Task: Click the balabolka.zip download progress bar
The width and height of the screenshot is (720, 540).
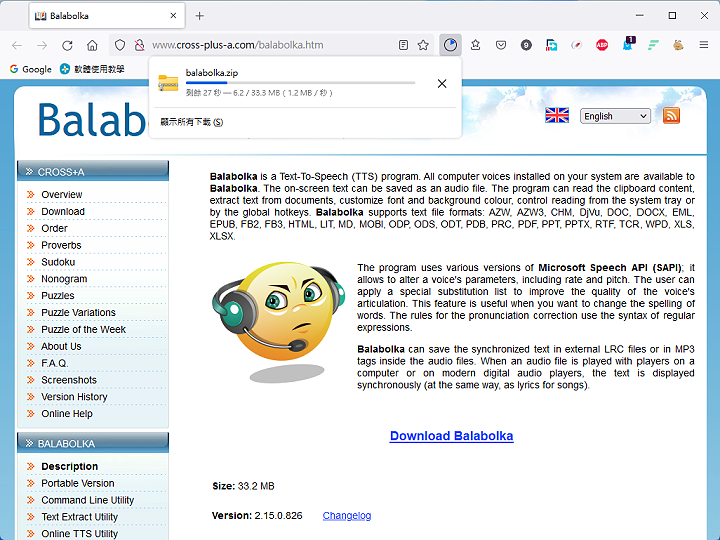Action: (300, 83)
